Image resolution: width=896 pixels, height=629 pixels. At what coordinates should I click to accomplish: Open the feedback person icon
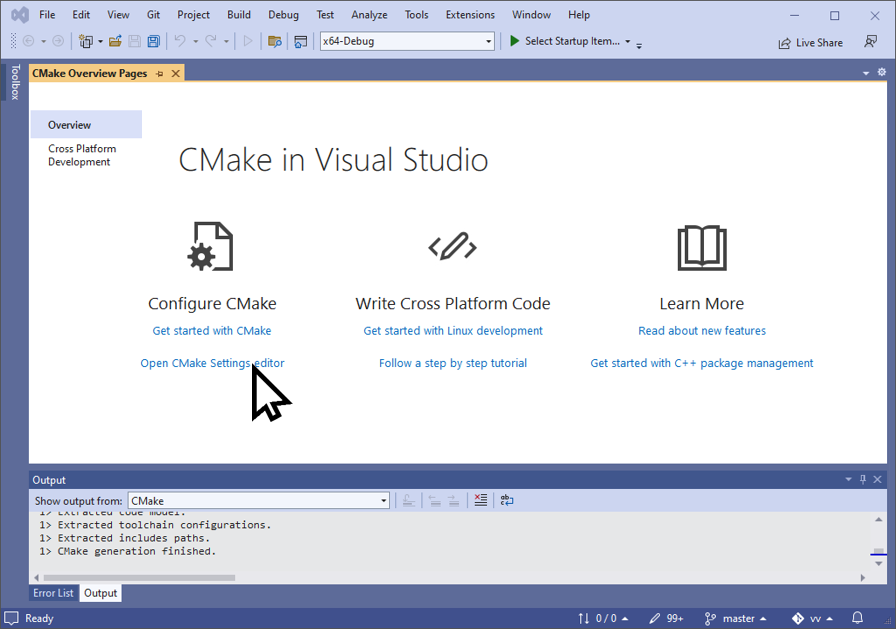tap(871, 41)
